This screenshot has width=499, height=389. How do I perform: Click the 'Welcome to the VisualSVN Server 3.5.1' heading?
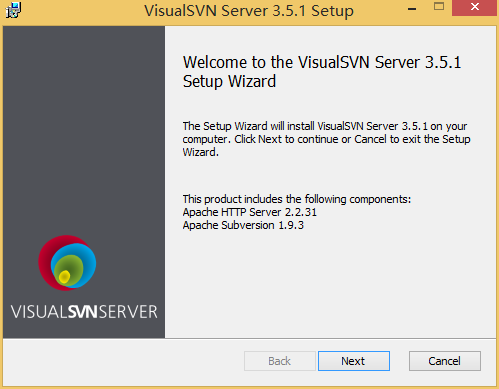(322, 71)
